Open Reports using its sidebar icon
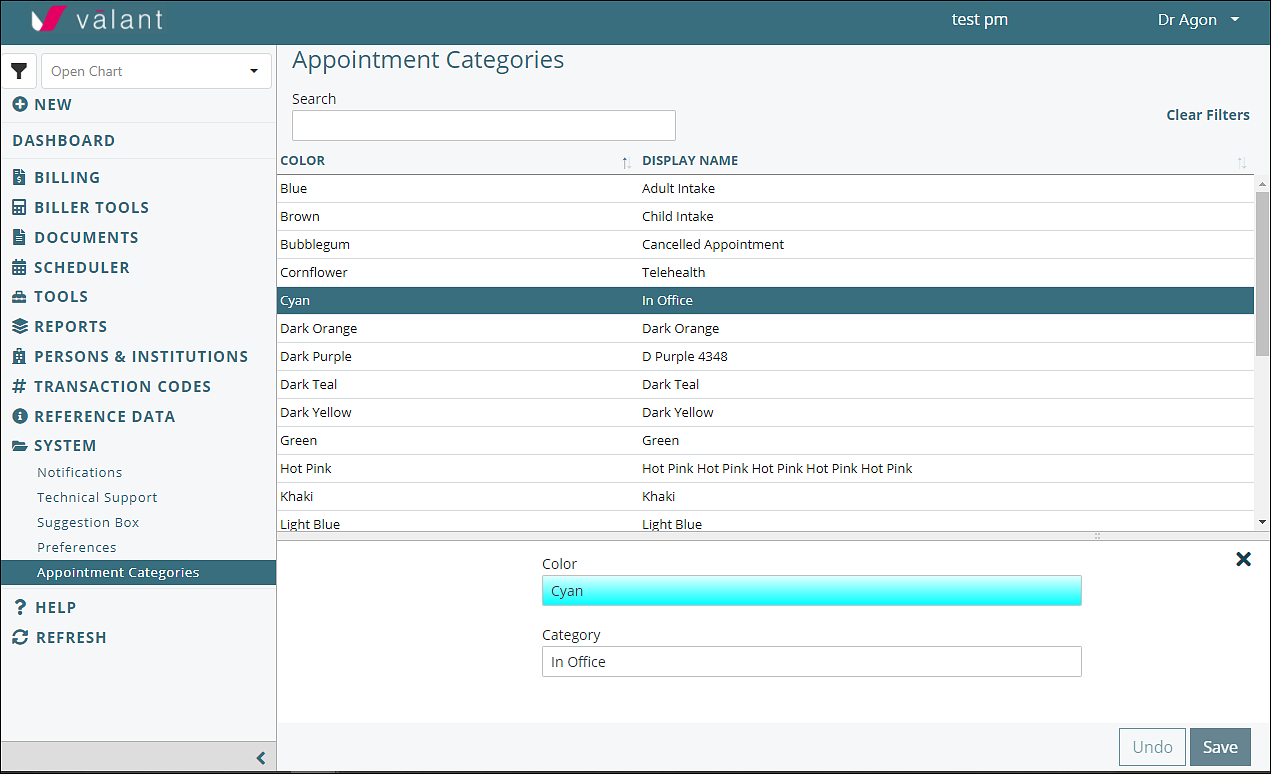 19,326
